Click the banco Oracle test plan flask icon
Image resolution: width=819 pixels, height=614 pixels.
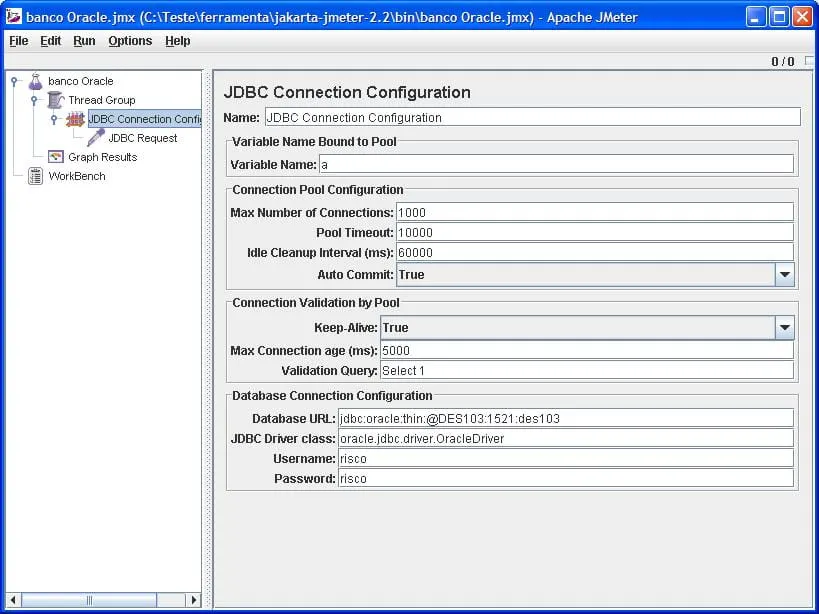pyautogui.click(x=36, y=81)
